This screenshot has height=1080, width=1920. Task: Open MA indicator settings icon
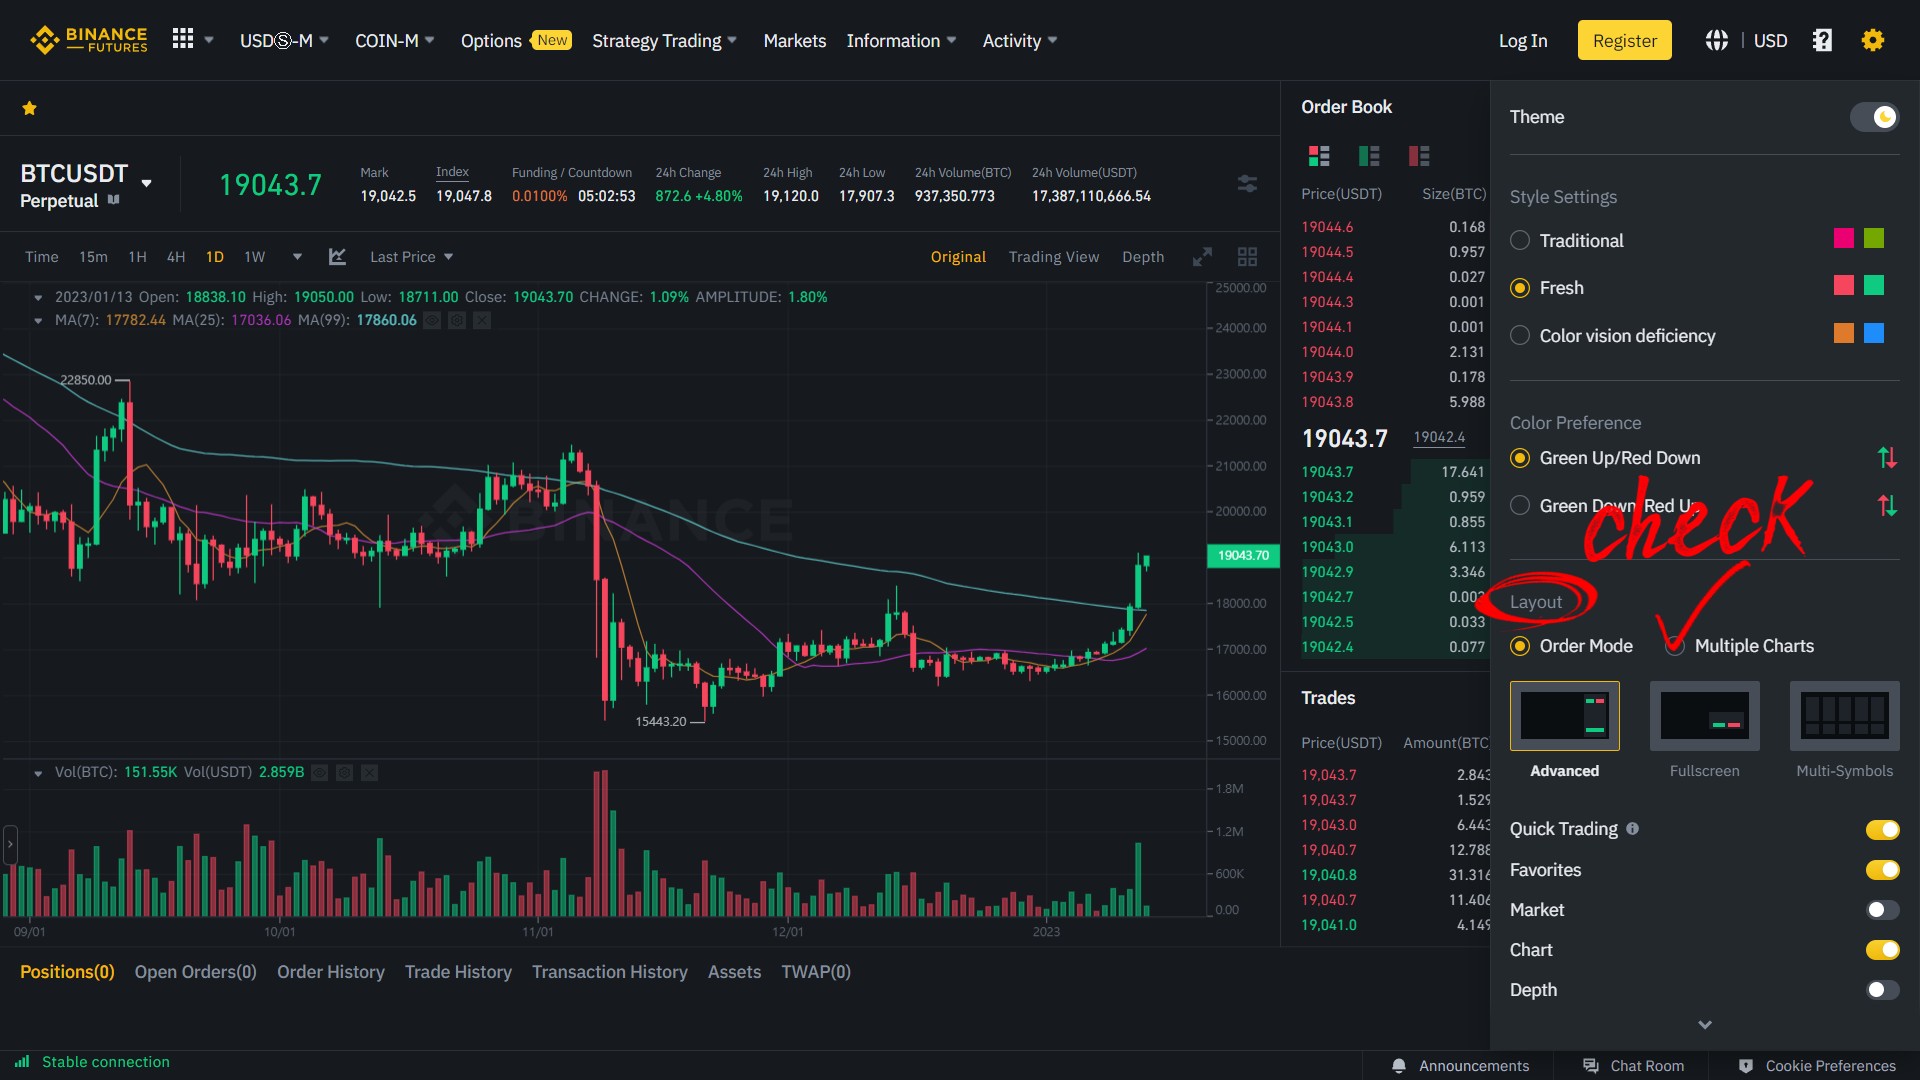click(x=457, y=320)
